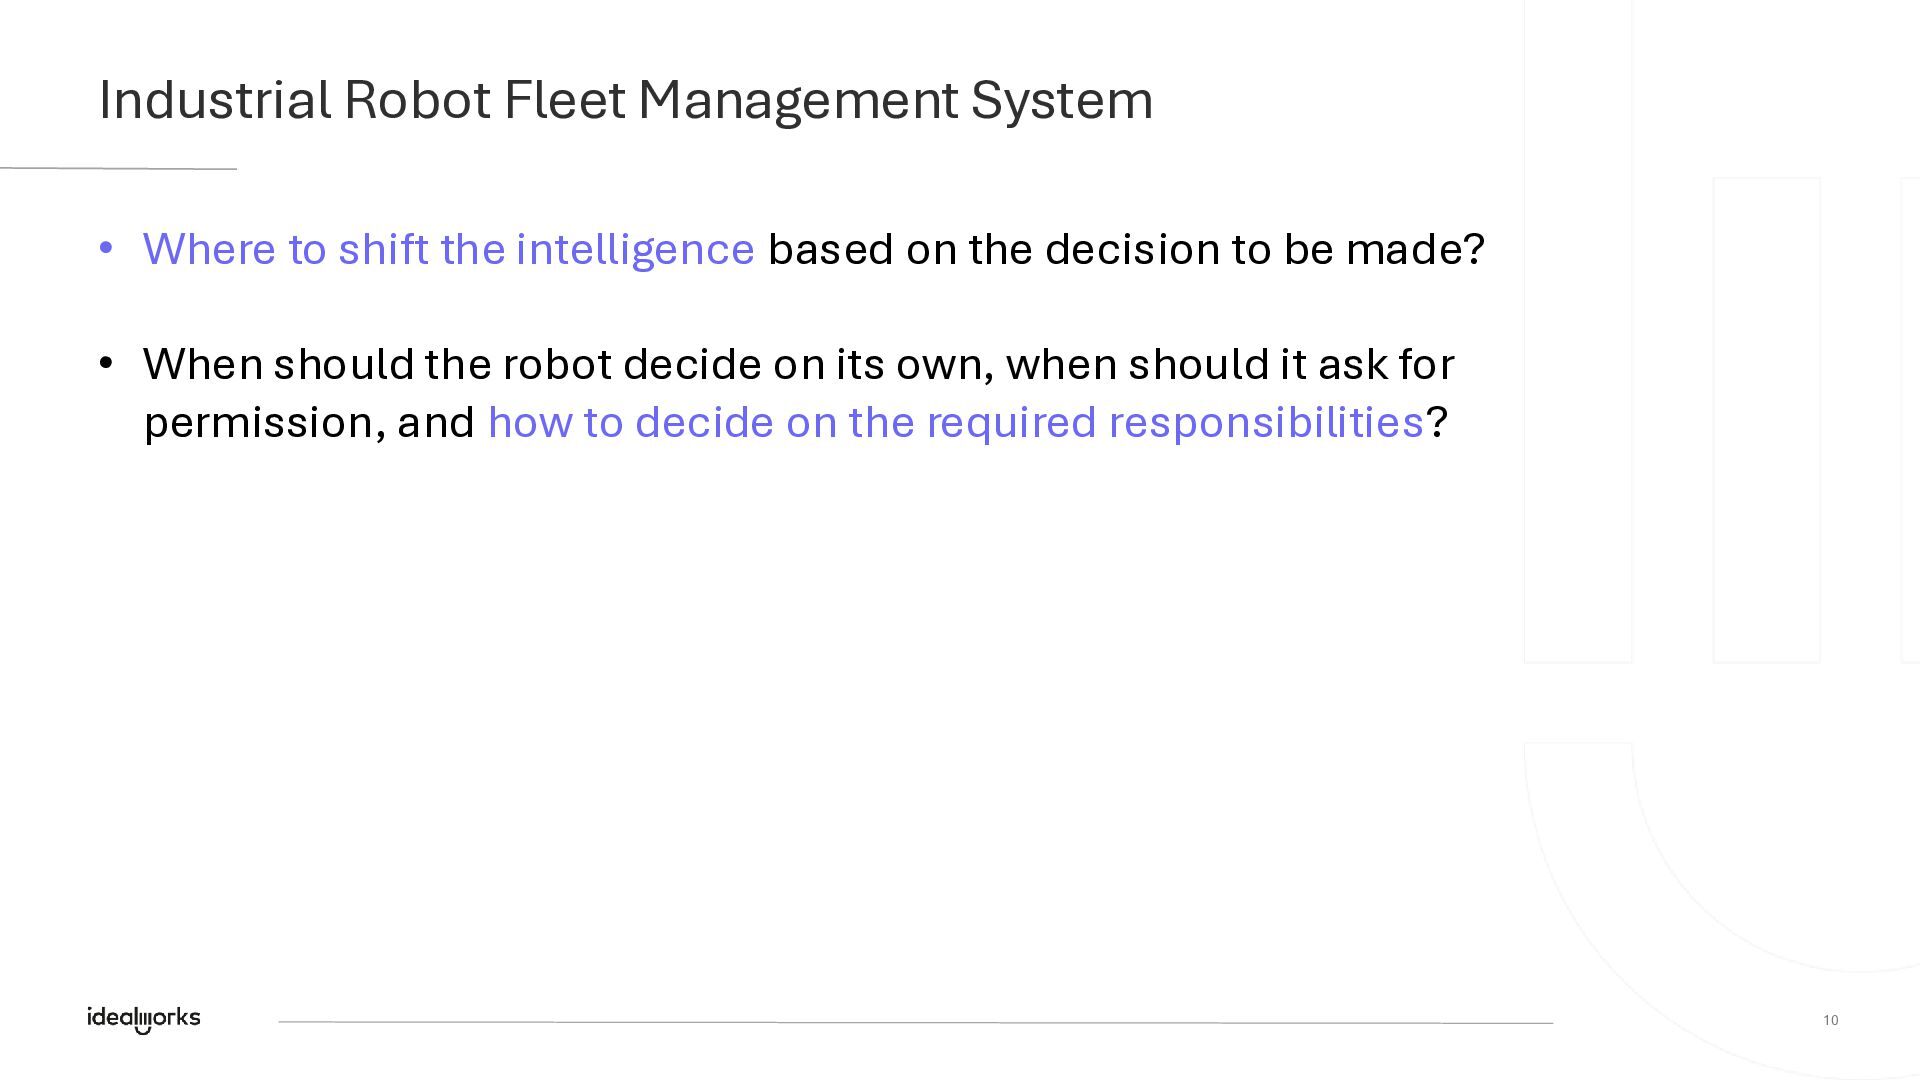Click the black bullet point marker

pos(106,363)
